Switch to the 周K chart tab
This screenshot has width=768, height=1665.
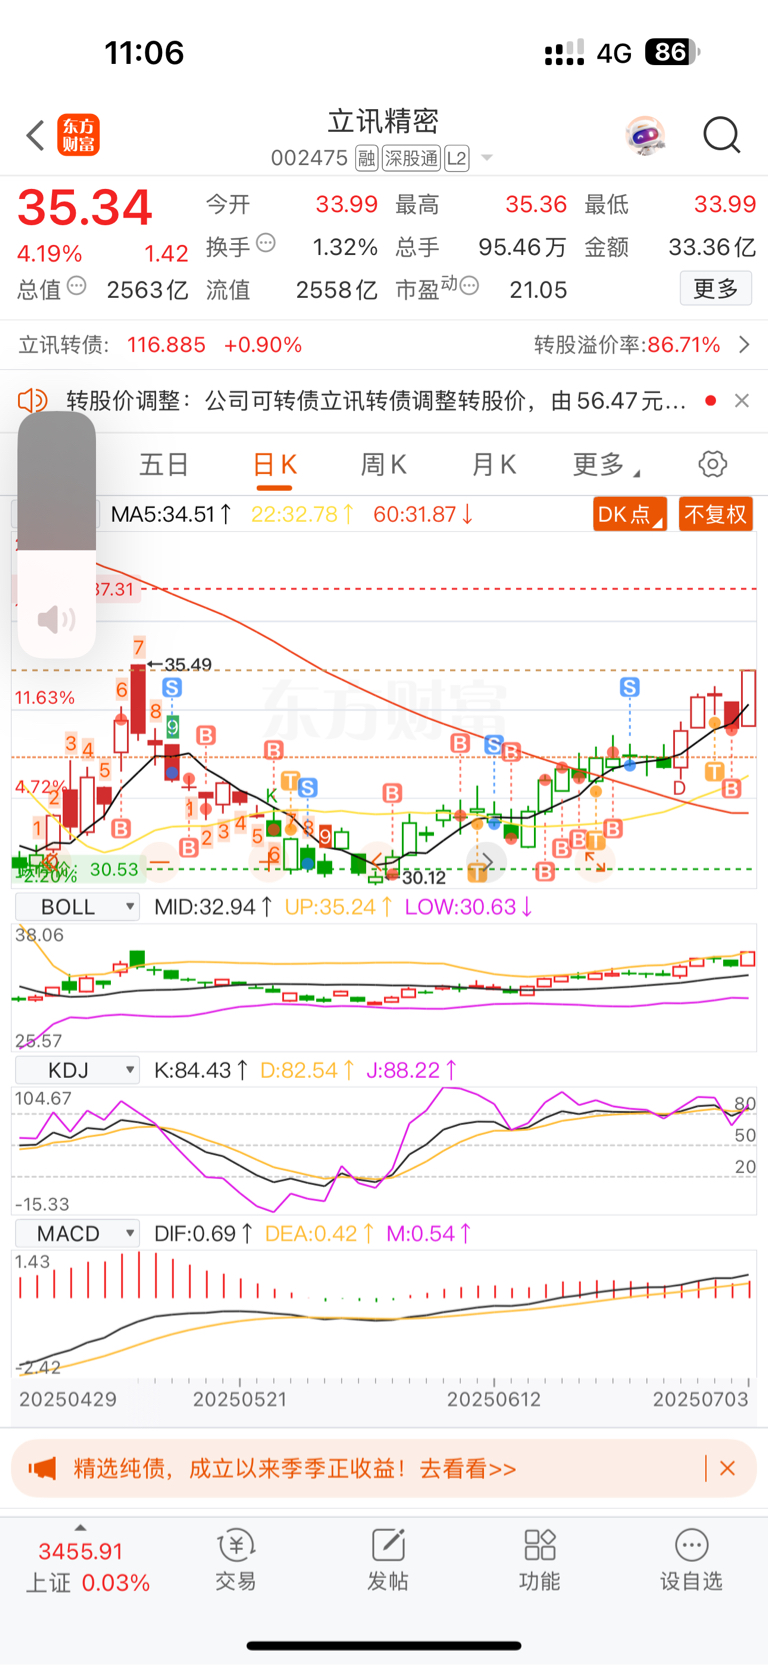click(383, 465)
